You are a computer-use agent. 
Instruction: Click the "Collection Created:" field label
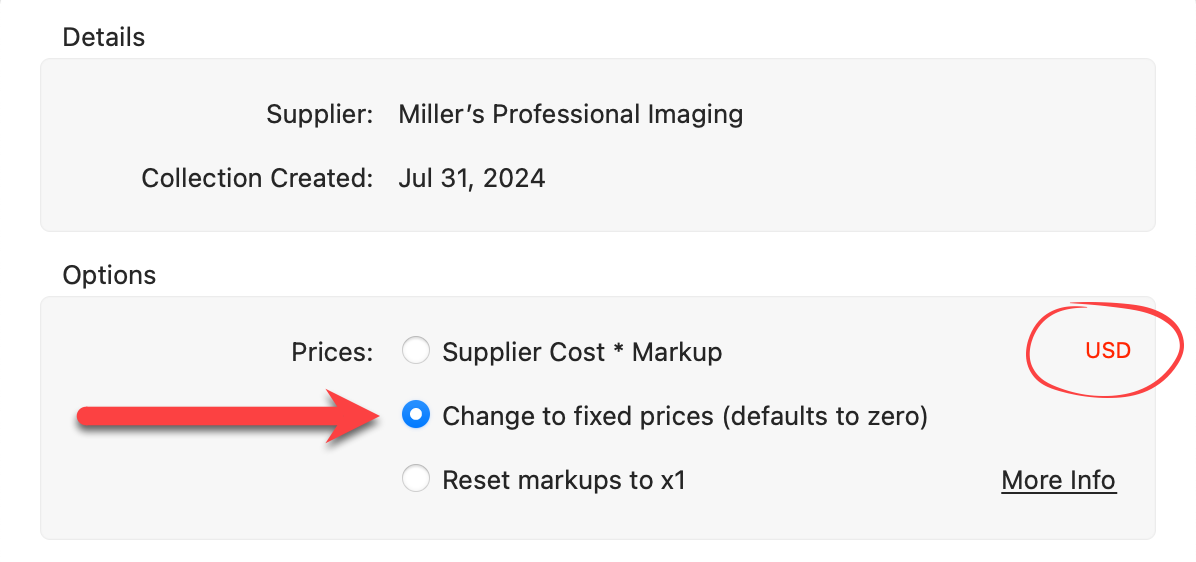click(x=257, y=179)
